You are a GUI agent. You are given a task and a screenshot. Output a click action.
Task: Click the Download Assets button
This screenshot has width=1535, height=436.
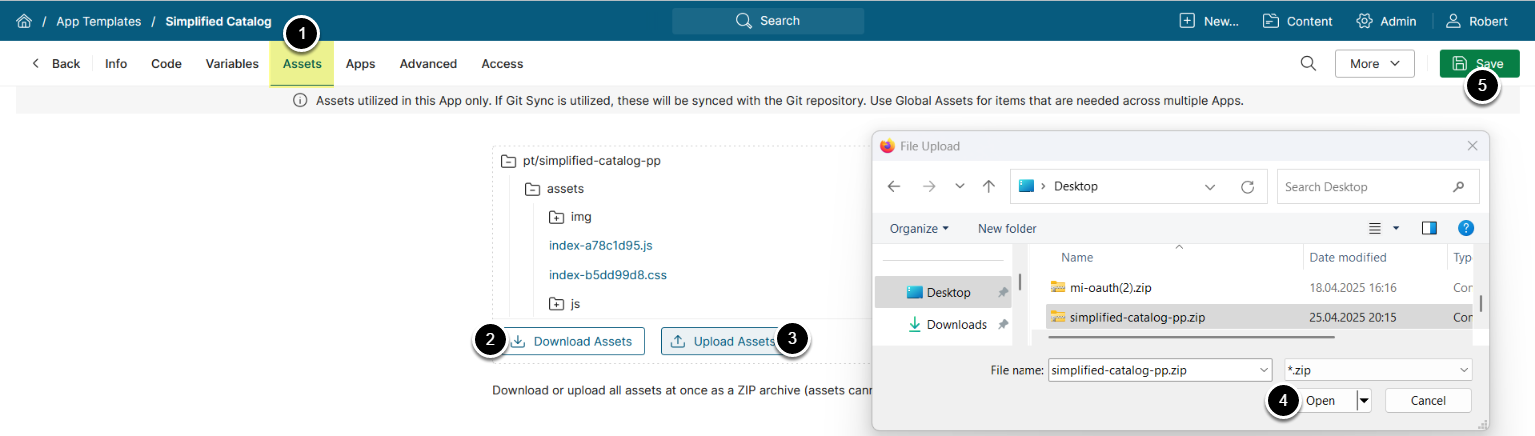572,341
